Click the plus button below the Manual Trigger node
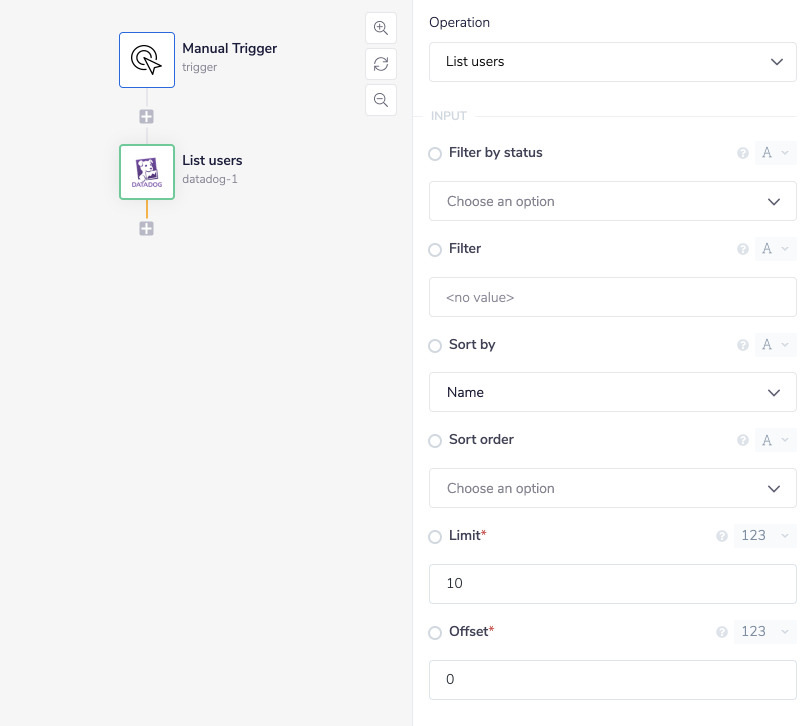 coord(146,116)
